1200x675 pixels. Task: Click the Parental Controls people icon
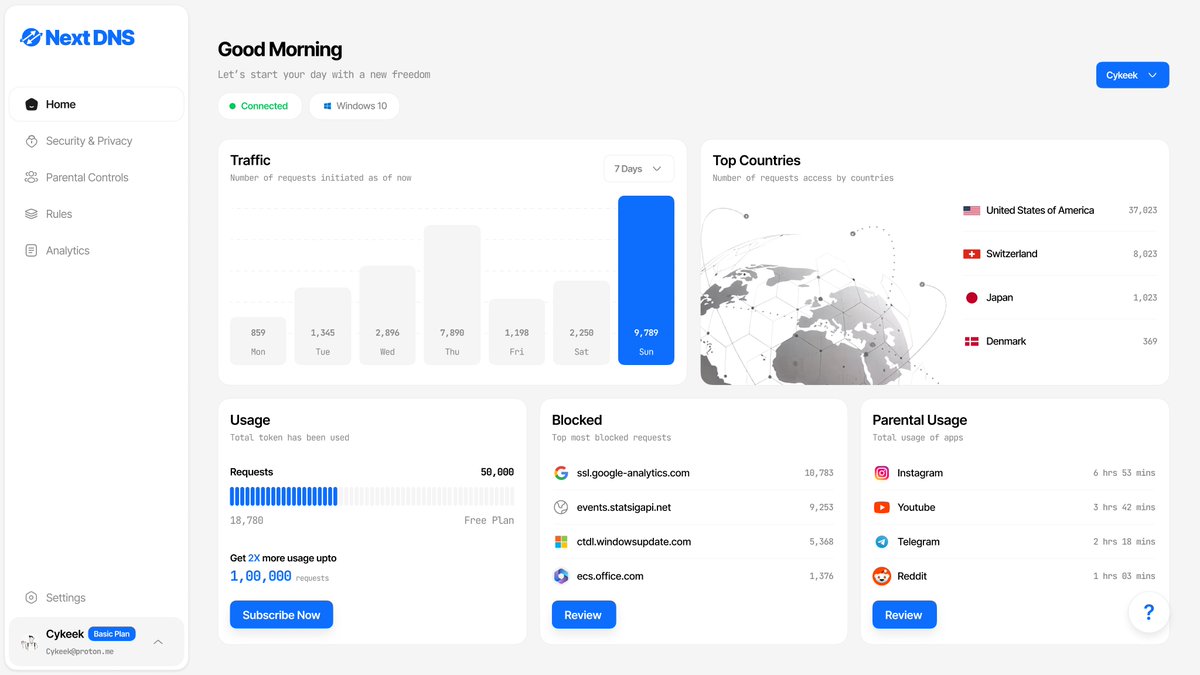(x=31, y=177)
